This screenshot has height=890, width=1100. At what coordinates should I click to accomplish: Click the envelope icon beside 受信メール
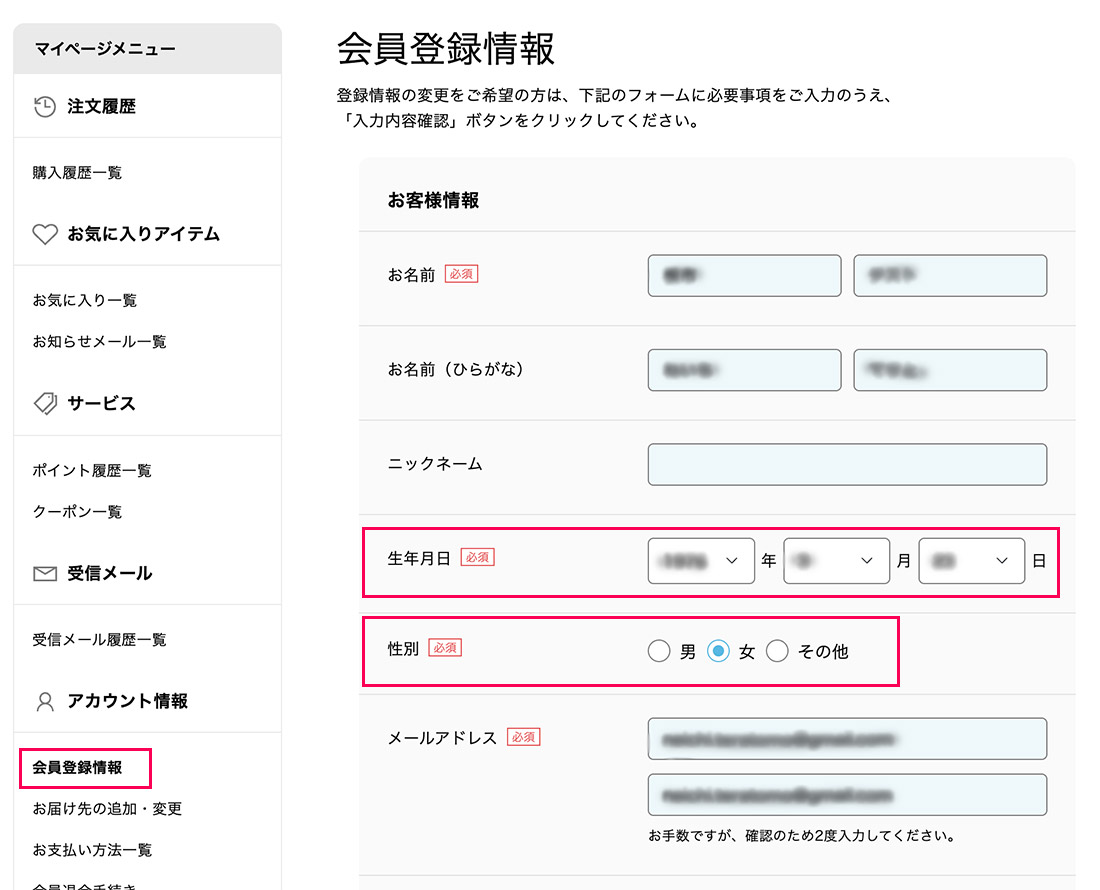[x=45, y=574]
